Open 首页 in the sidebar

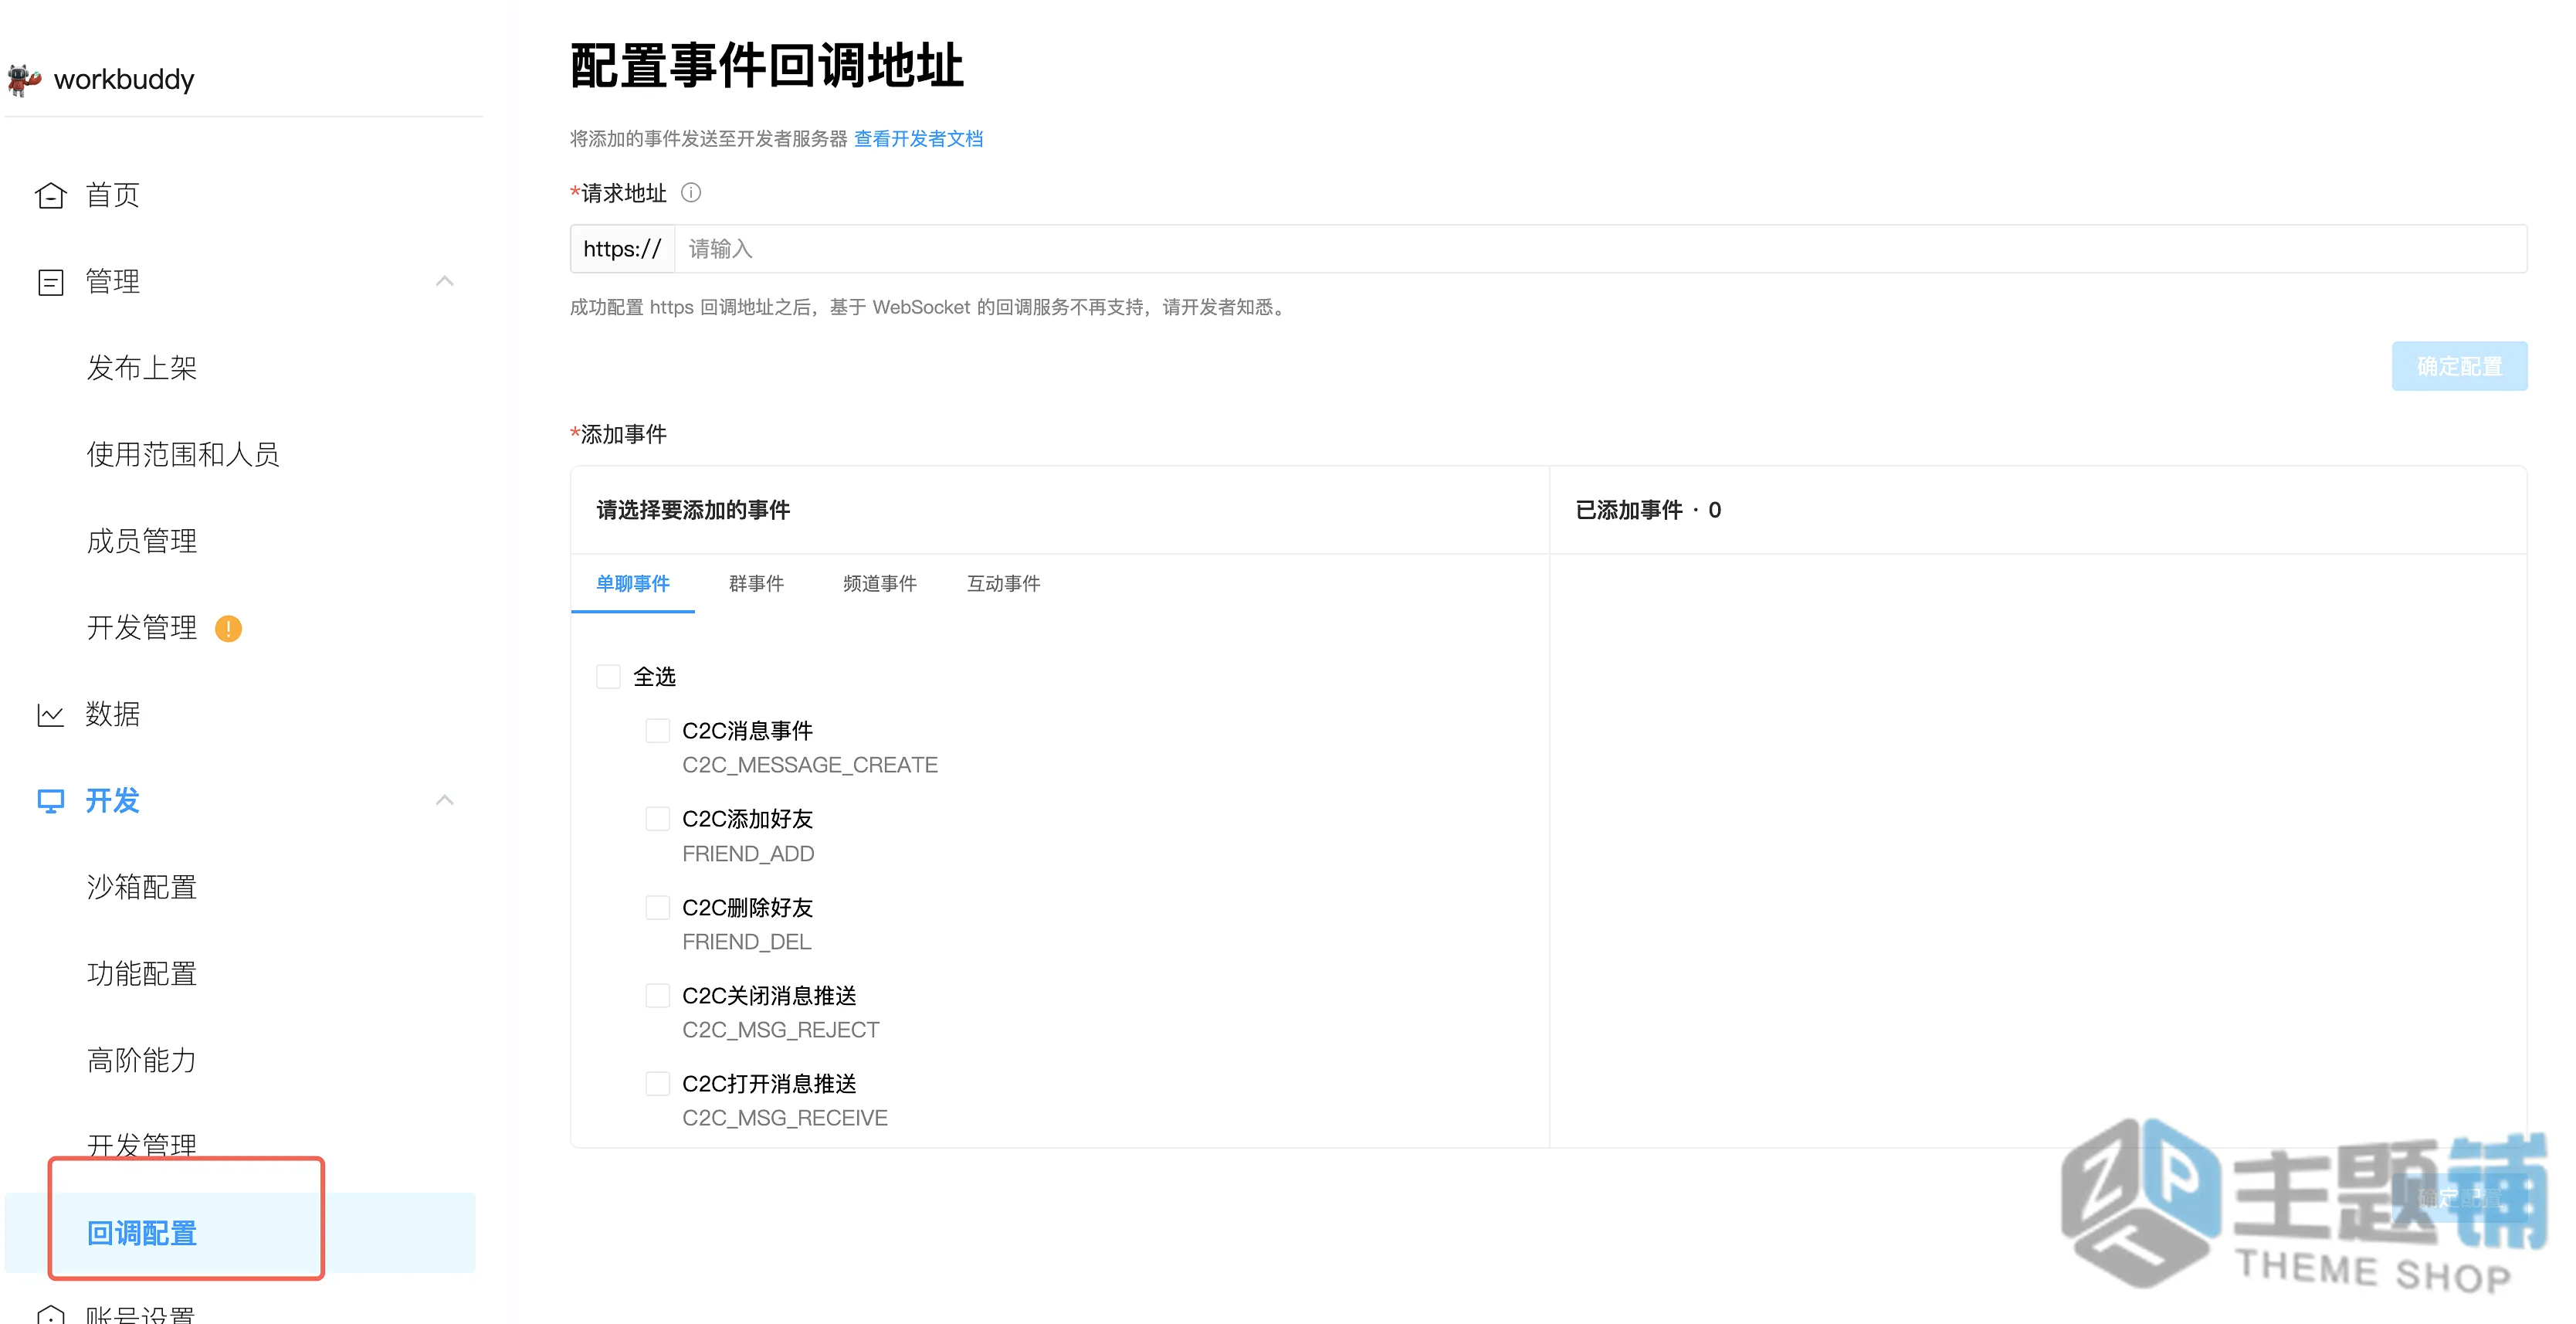(112, 195)
